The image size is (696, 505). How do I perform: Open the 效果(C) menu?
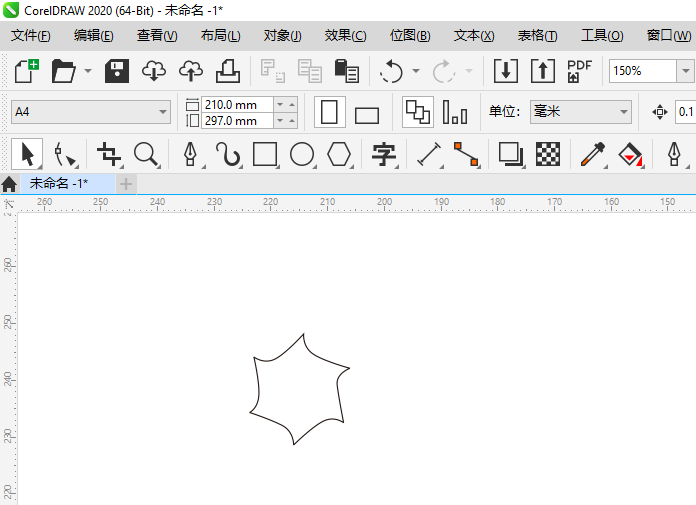tap(345, 36)
